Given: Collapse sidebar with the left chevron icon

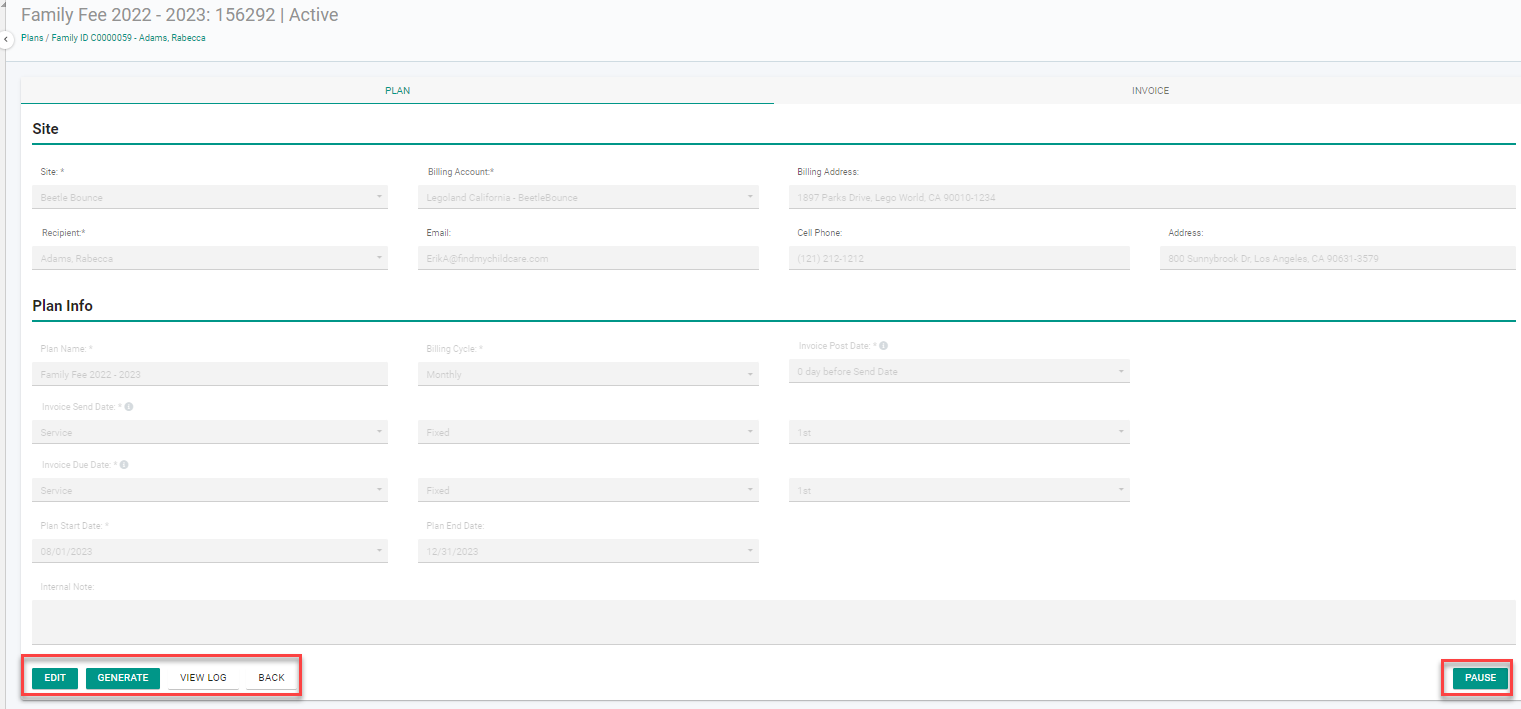Looking at the screenshot, I should 5,39.
